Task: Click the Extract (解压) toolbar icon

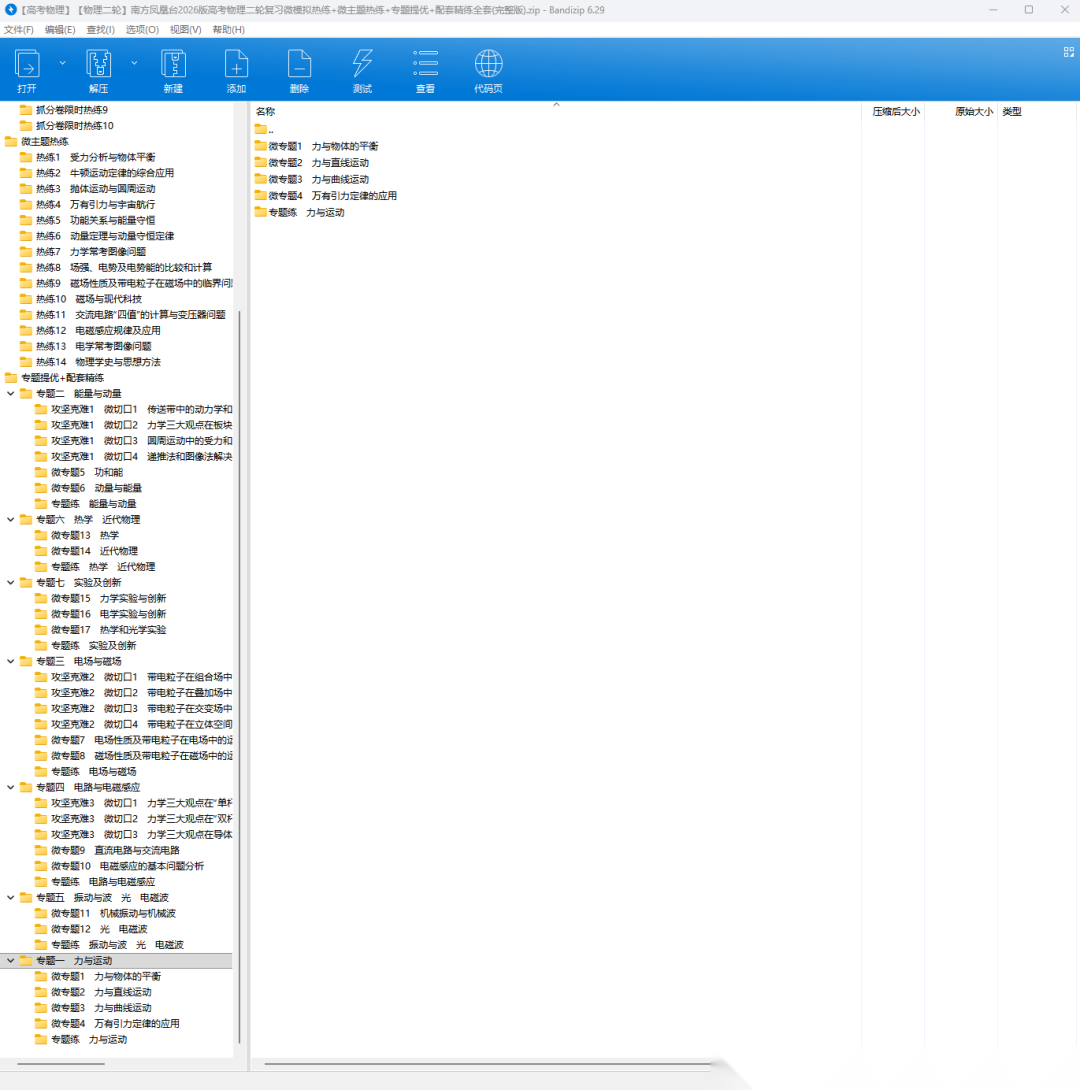Action: point(98,65)
